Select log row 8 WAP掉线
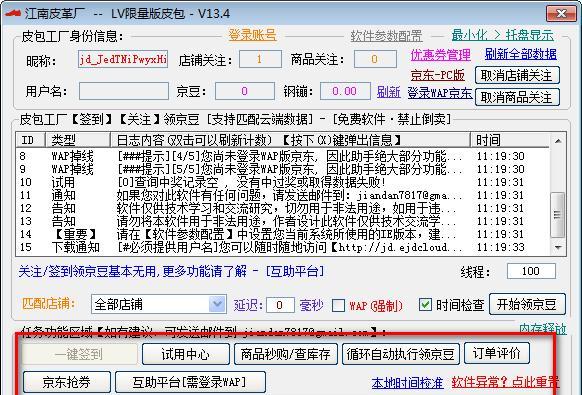Image resolution: width=582 pixels, height=395 pixels. (x=282, y=156)
